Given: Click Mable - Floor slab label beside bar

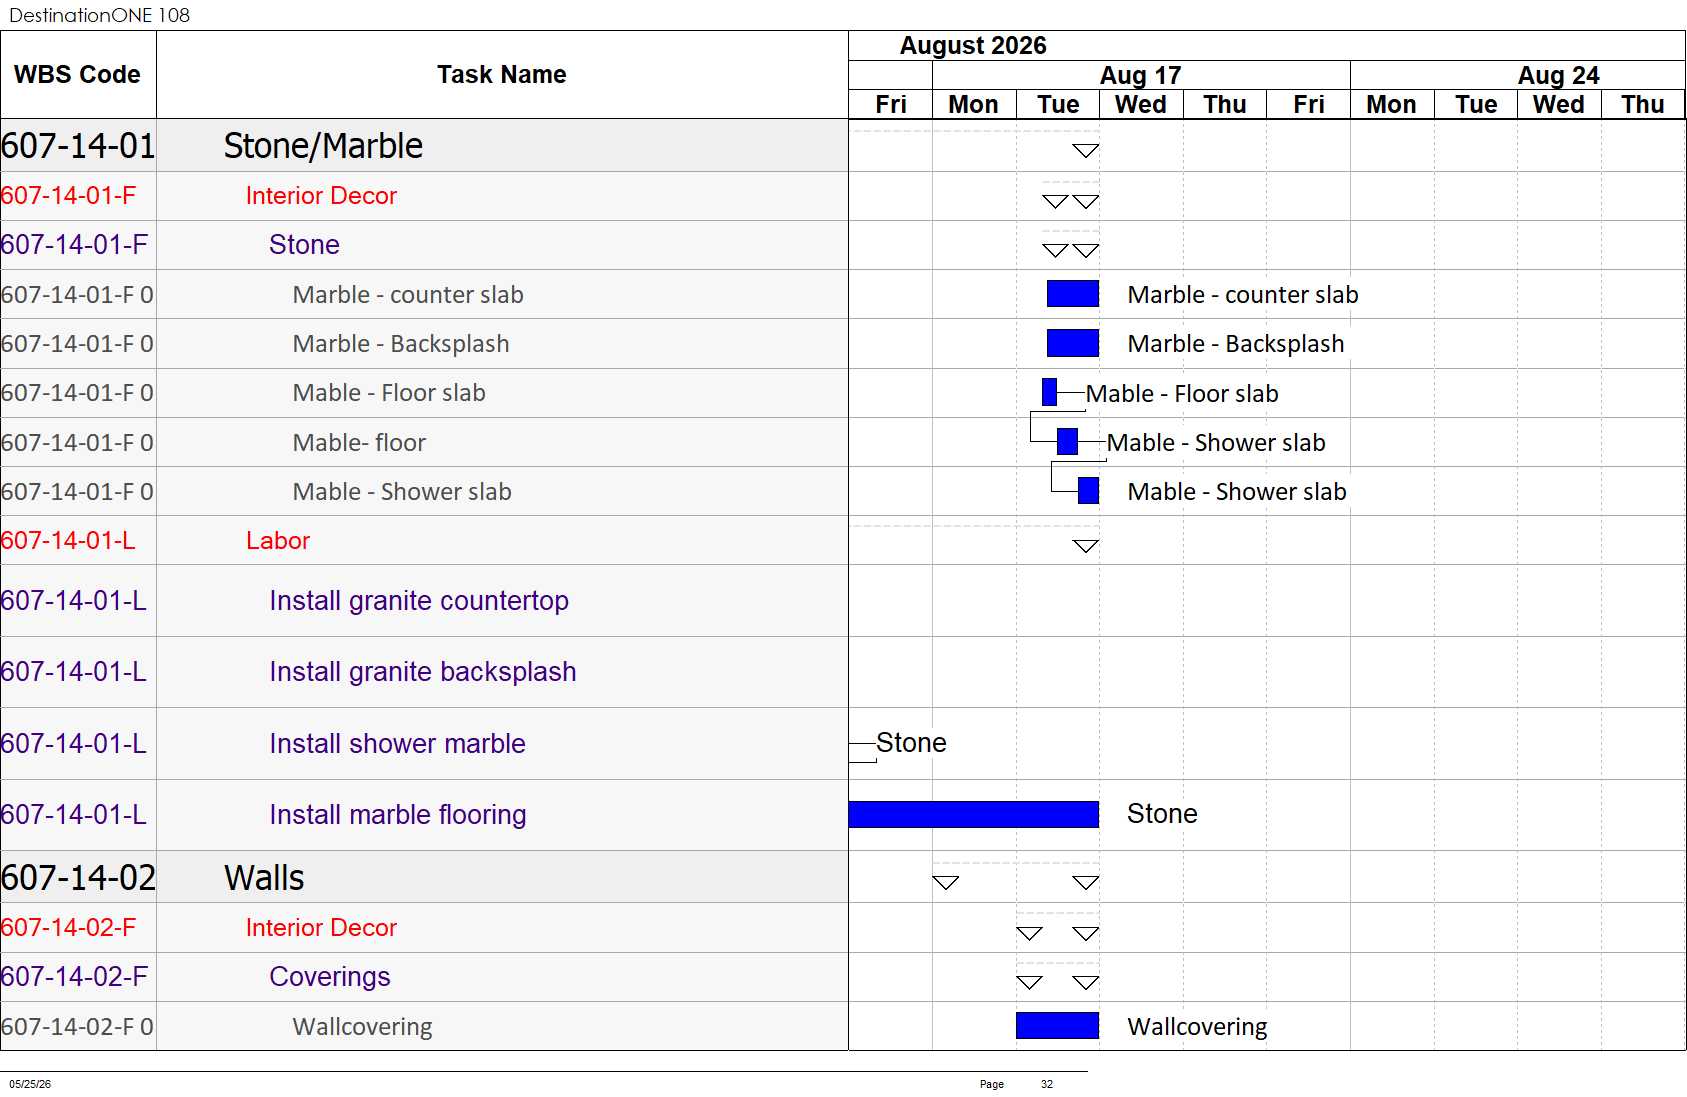Looking at the screenshot, I should pyautogui.click(x=1182, y=394).
